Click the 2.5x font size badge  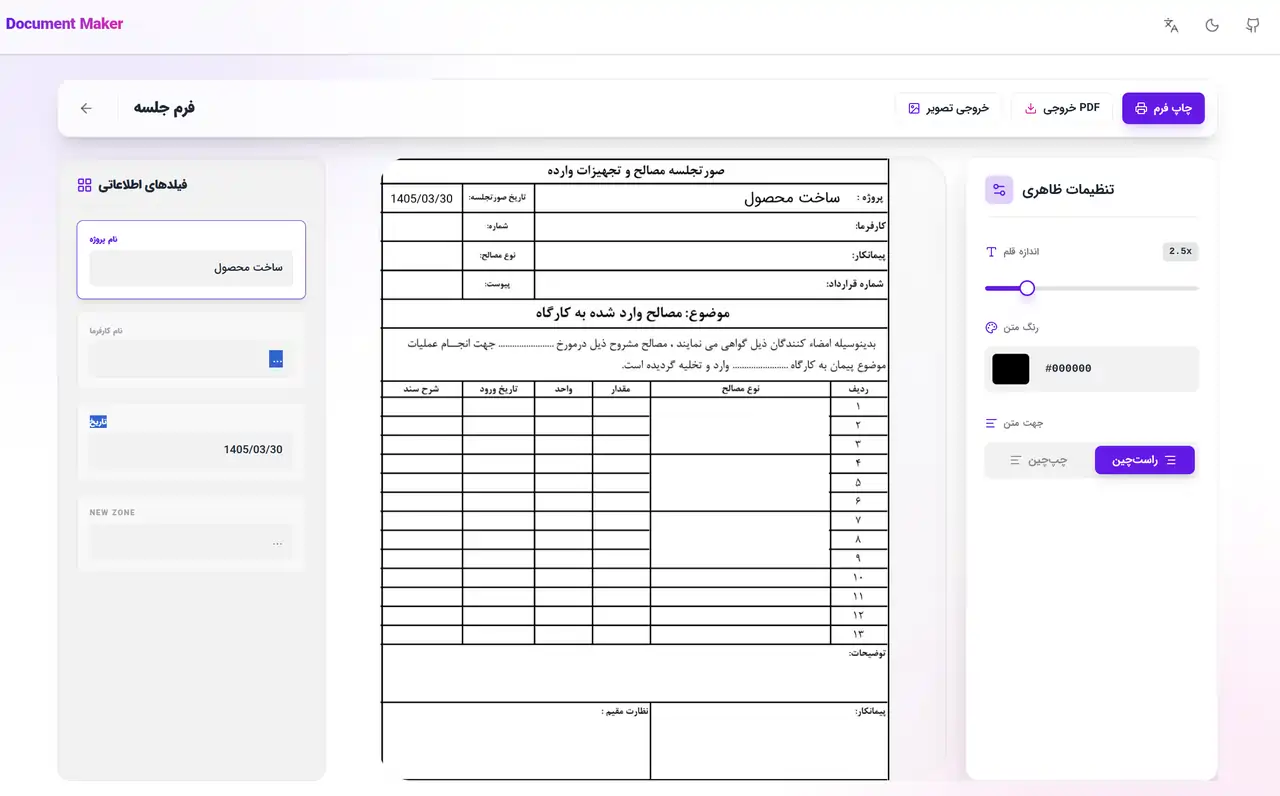click(1180, 252)
